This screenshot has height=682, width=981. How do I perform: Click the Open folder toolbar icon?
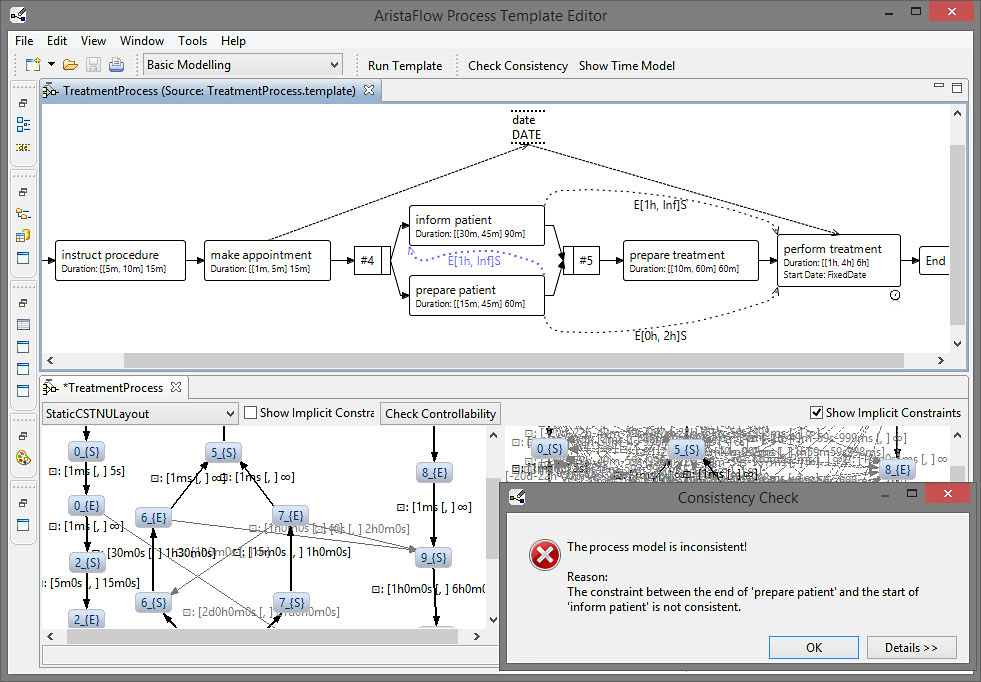[70, 64]
